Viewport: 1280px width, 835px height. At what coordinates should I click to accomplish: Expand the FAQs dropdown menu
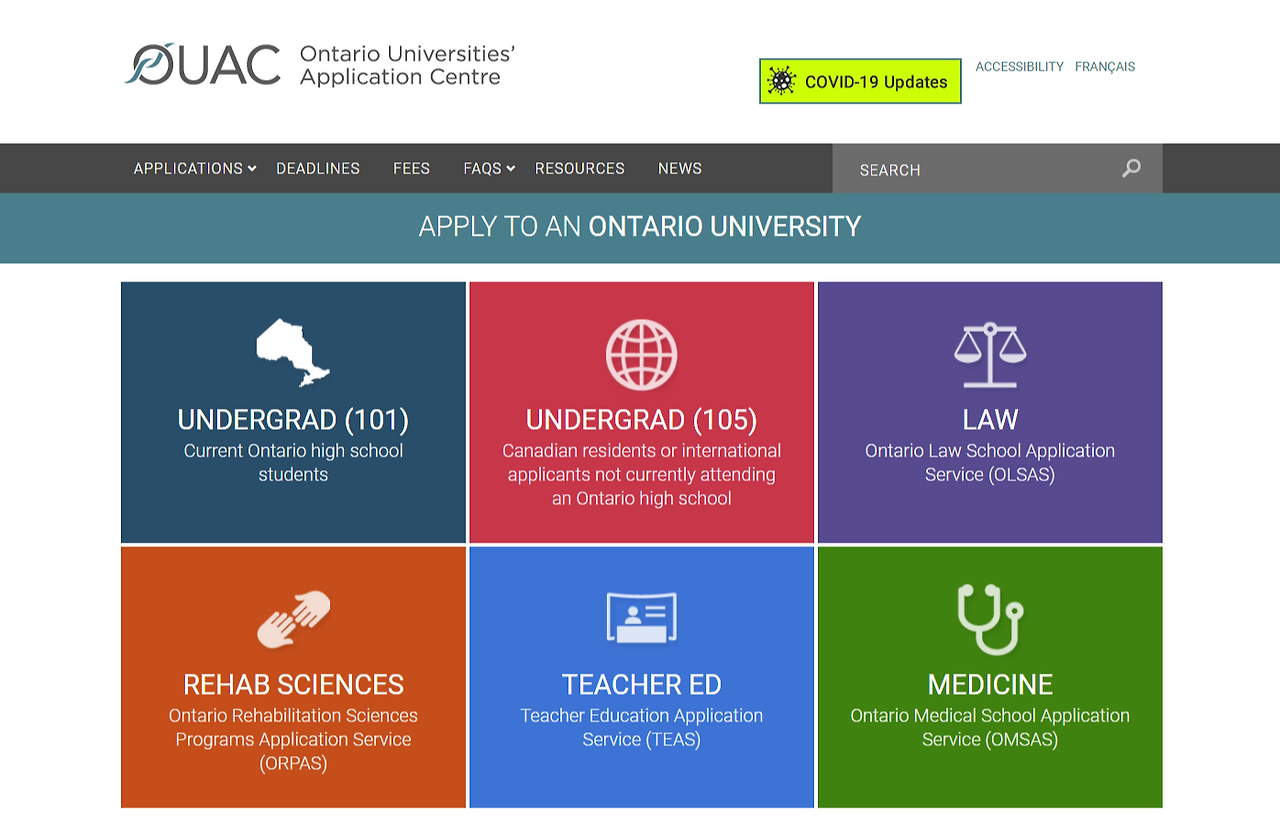489,168
